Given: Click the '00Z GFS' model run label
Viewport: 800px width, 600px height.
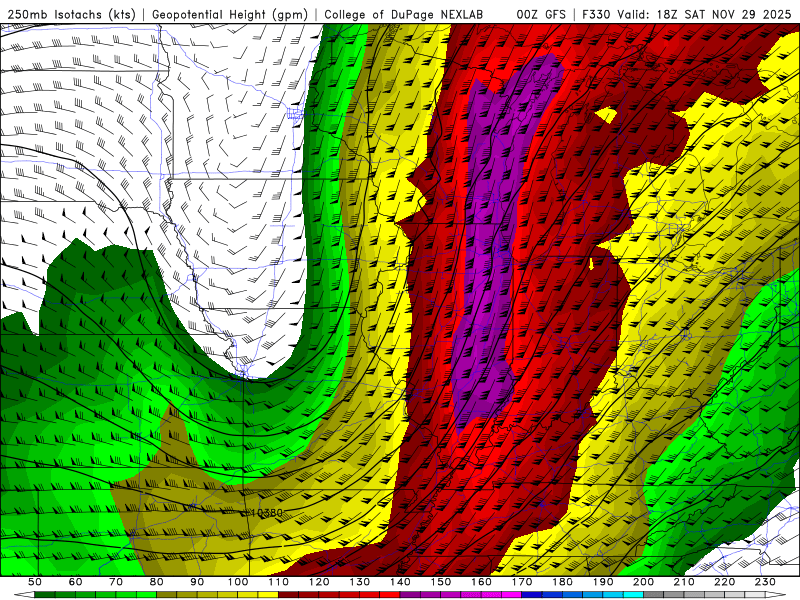Looking at the screenshot, I should click(x=541, y=14).
